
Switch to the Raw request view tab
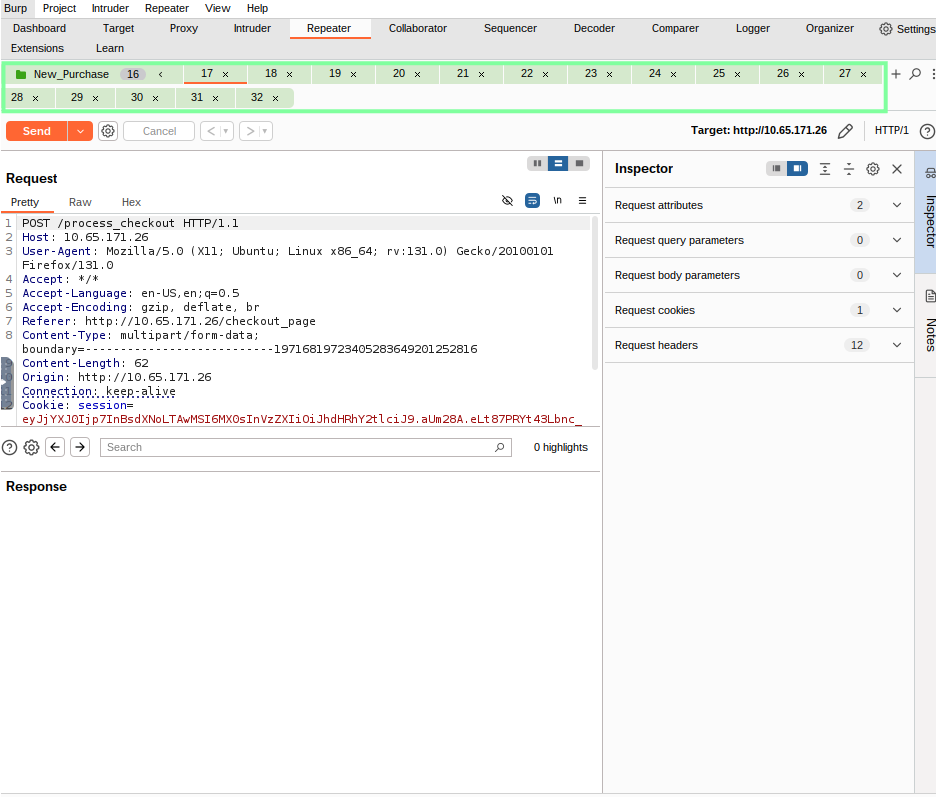tap(80, 202)
